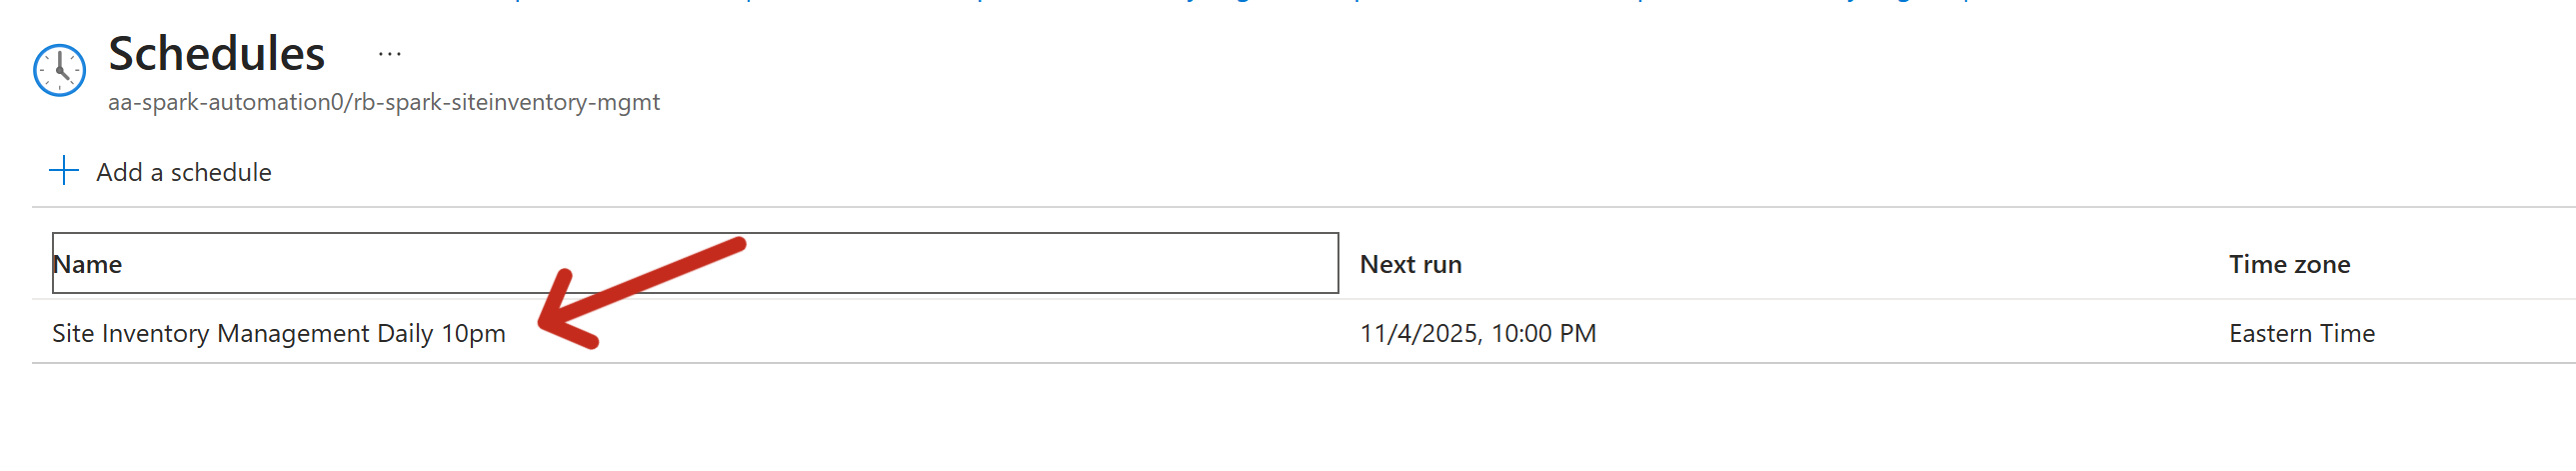Select the Eastern Time cell

tap(2301, 333)
